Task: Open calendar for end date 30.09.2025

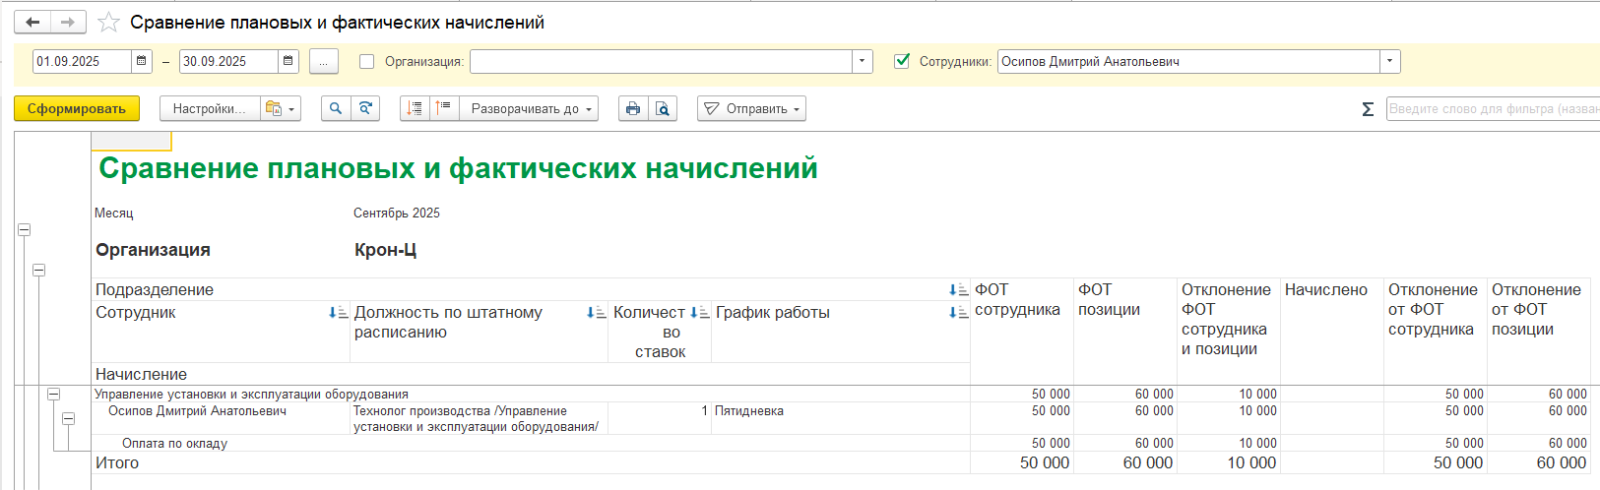Action: click(x=288, y=61)
